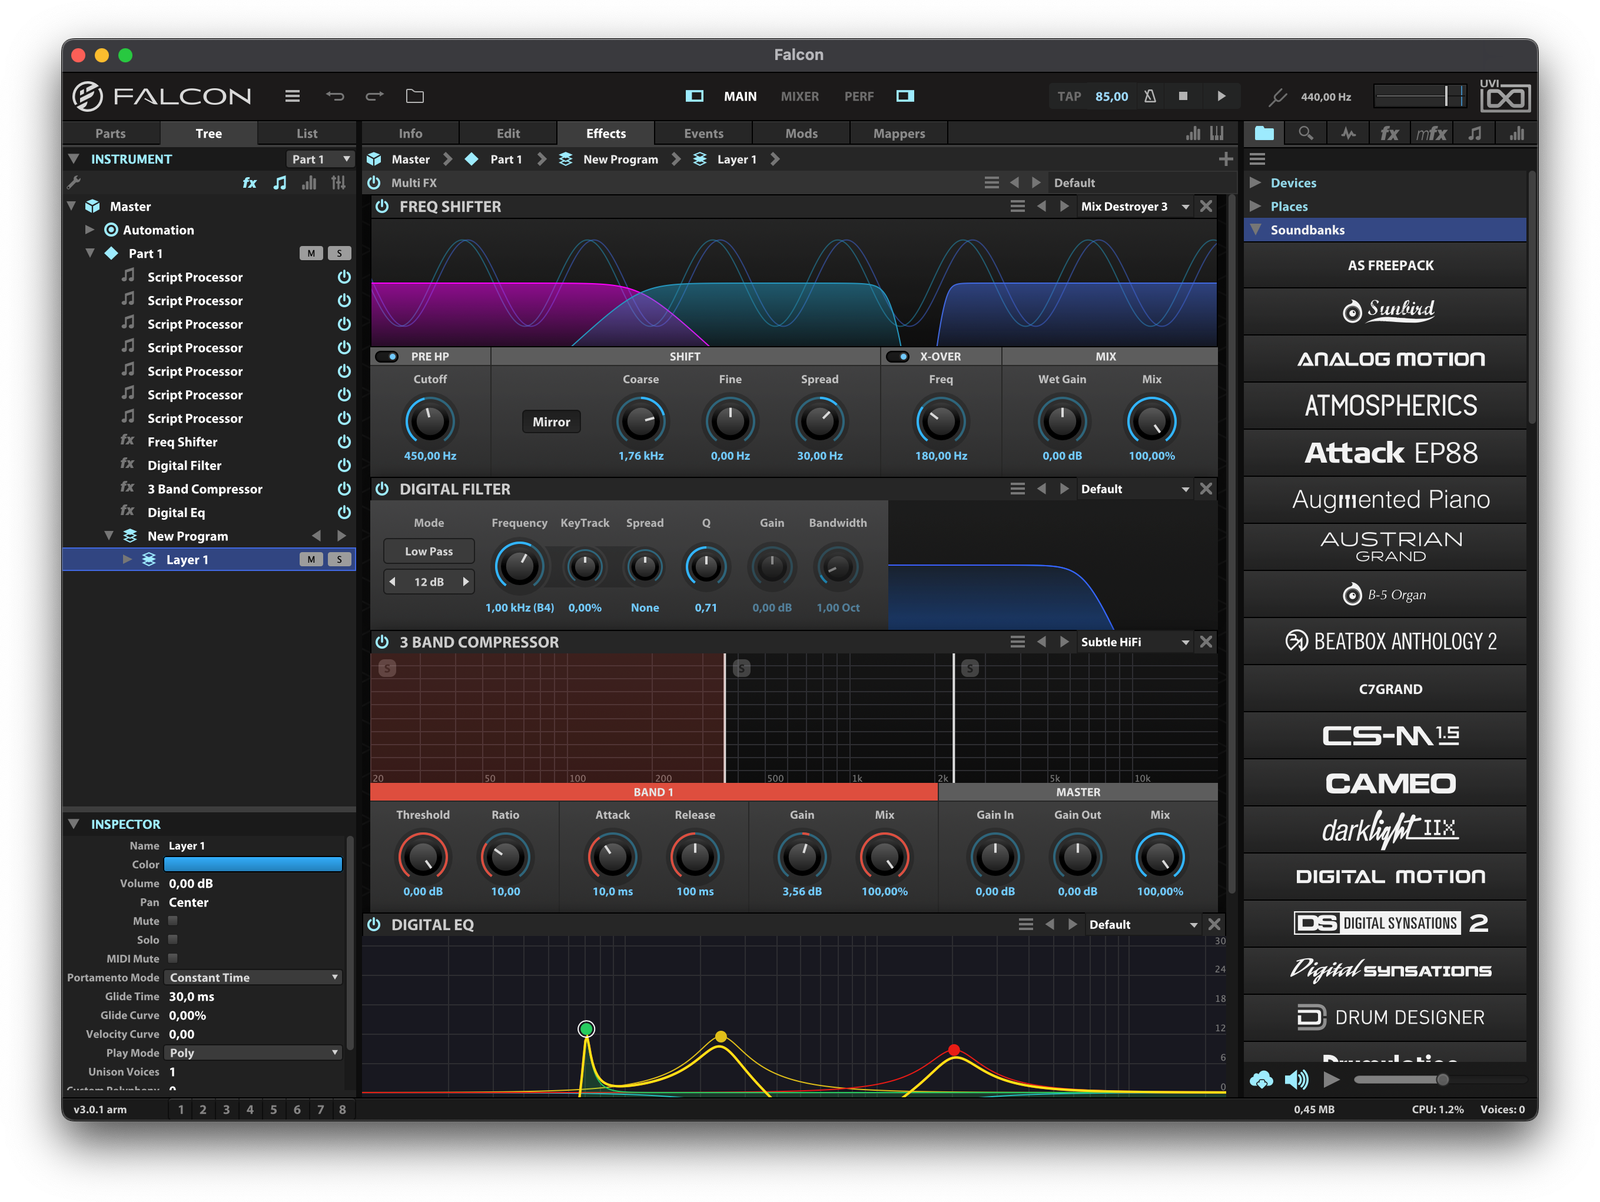Screen dimensions: 1600x1202
Task: Stop playback with stop button
Action: point(1183,96)
